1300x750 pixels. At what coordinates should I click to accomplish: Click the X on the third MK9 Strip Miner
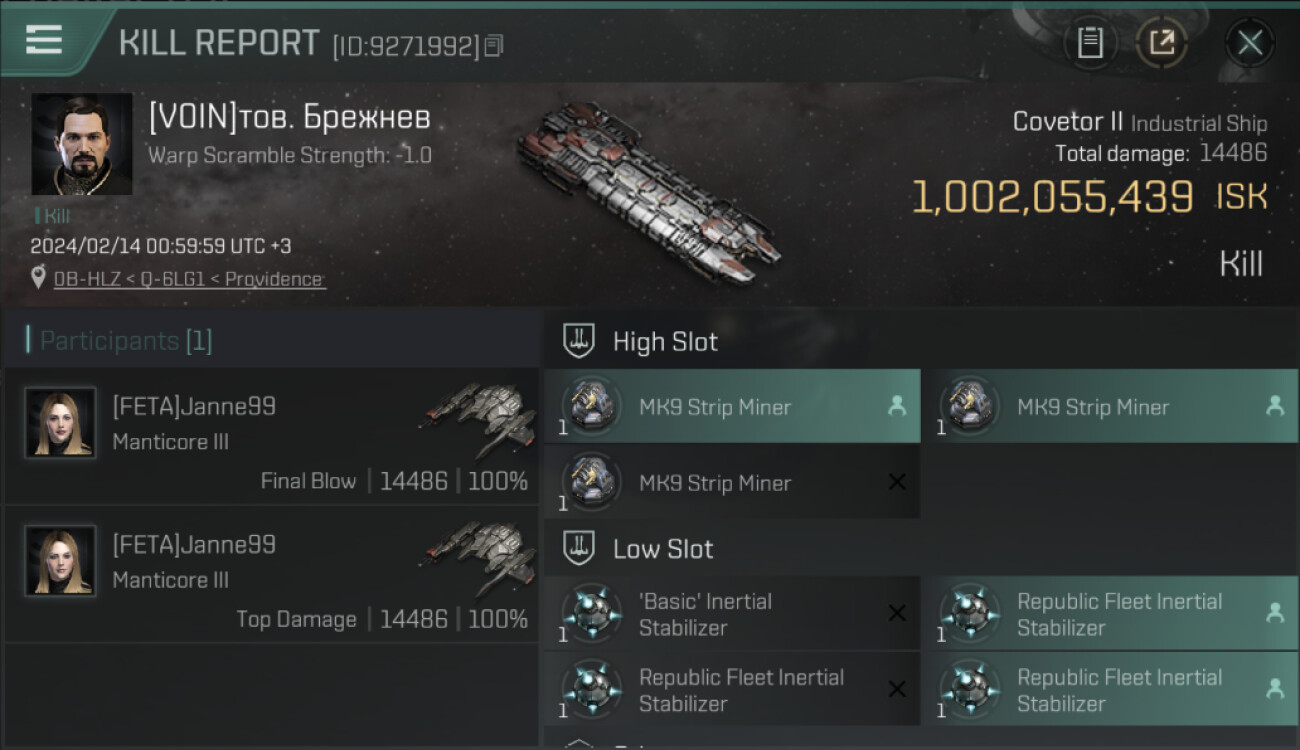[897, 482]
